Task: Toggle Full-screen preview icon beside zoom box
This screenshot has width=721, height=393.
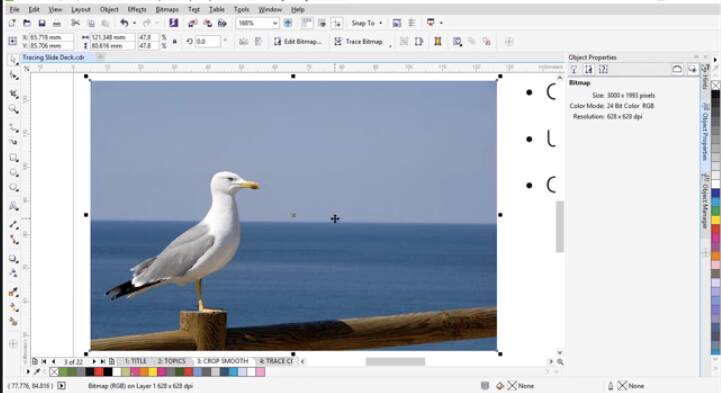Action: (288, 23)
